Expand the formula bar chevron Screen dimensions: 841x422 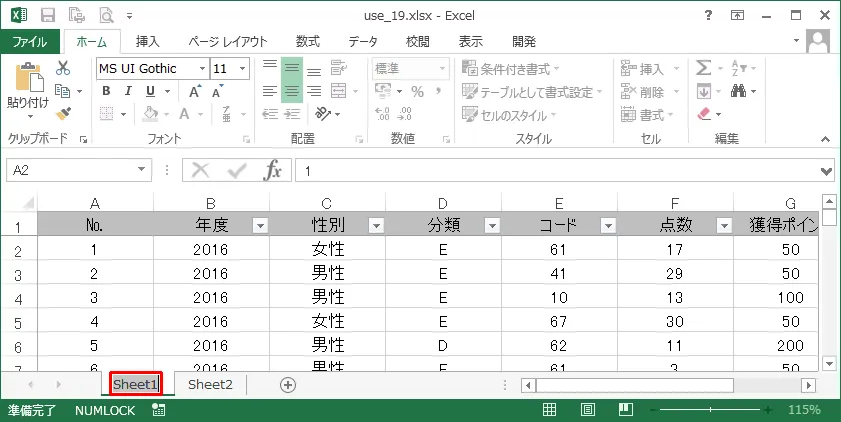pos(827,171)
